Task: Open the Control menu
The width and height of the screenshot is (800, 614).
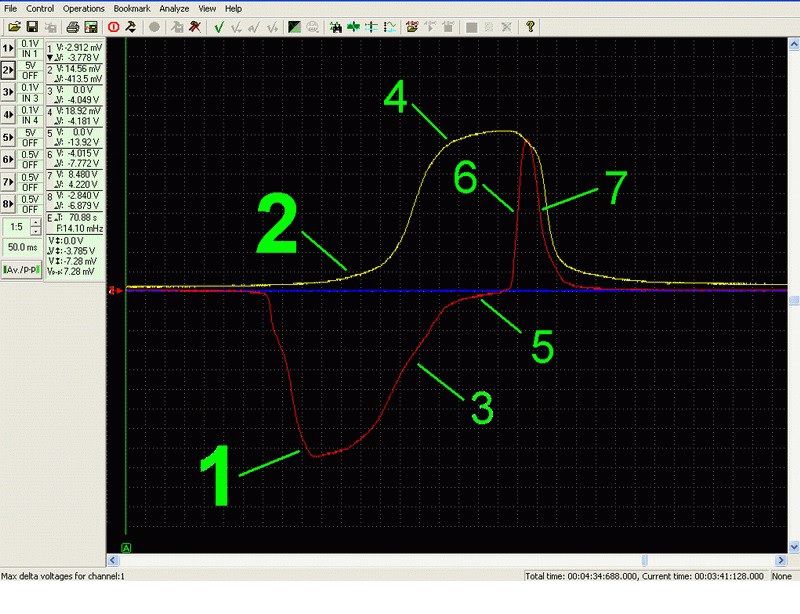Action: point(40,9)
